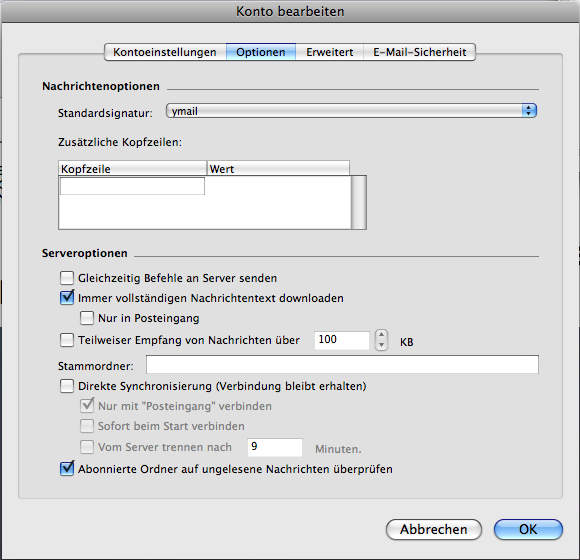Screen dimensions: 580x560
Task: Decrease the KB value with the down stepper arrow
Action: click(381, 345)
